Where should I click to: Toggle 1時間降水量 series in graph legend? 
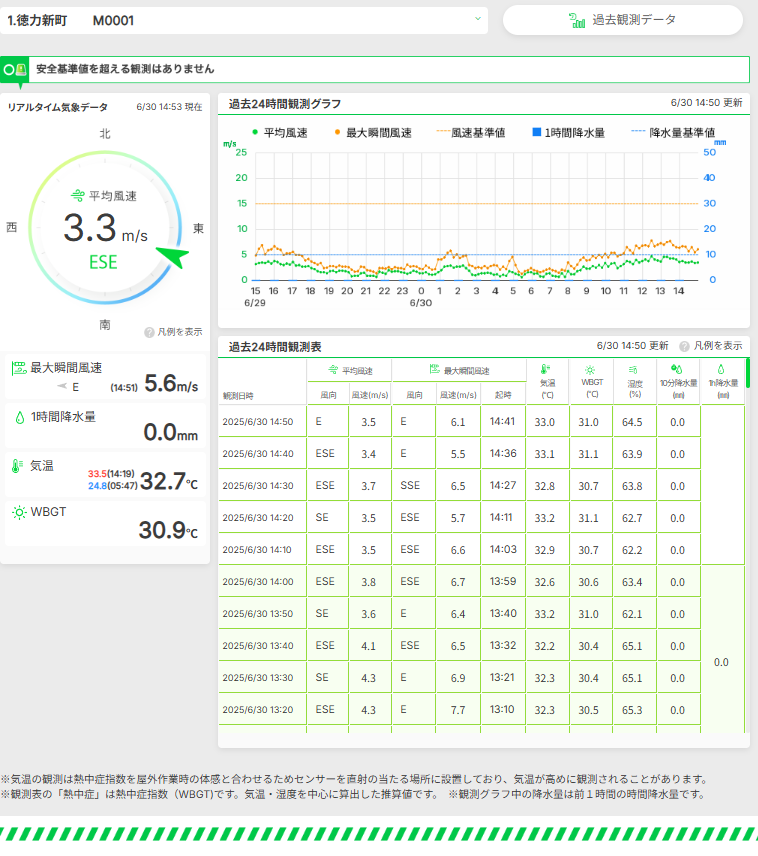[569, 133]
